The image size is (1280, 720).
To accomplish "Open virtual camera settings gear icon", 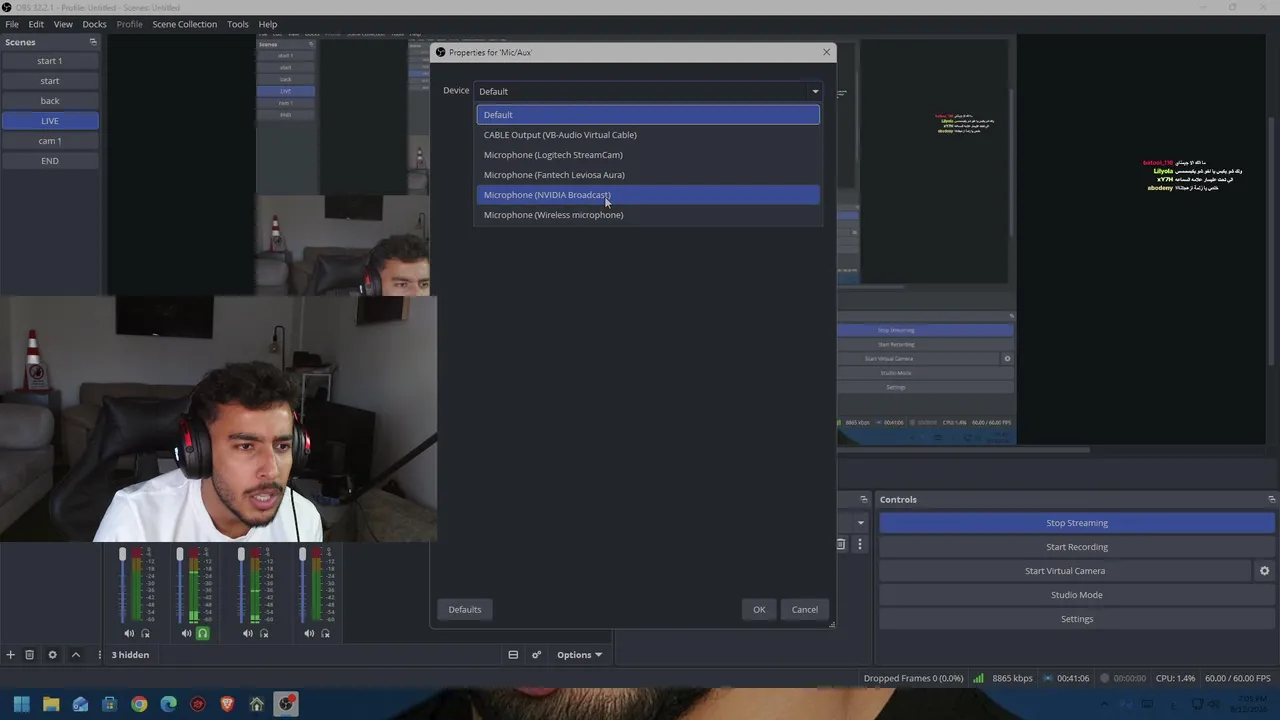I will click(1264, 571).
